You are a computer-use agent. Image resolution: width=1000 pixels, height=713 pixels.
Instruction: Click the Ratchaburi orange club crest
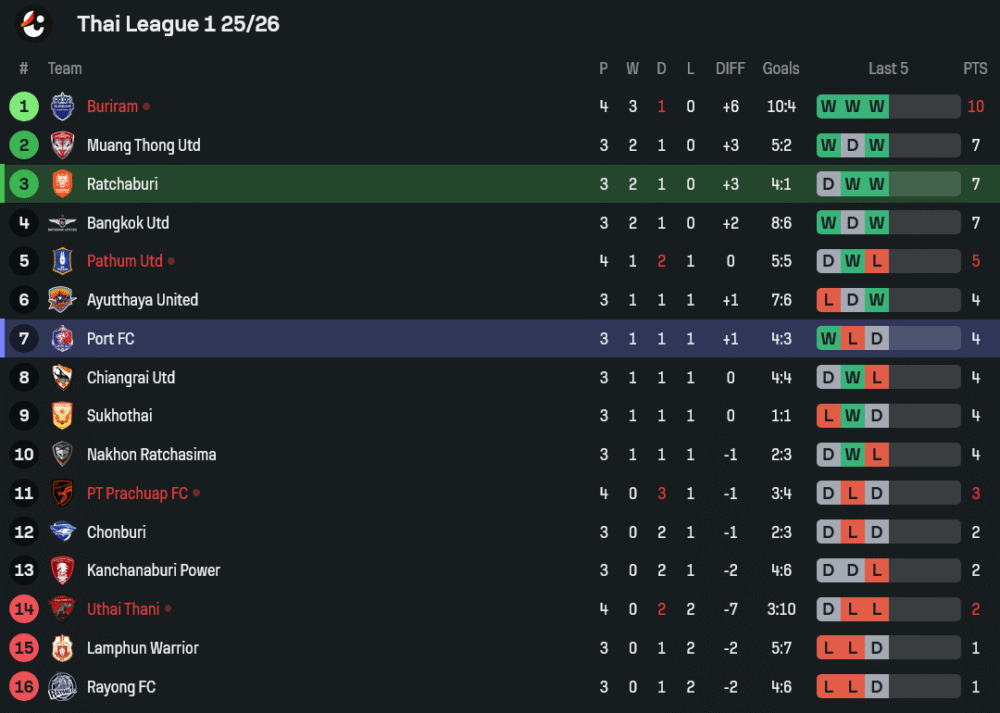pos(62,184)
